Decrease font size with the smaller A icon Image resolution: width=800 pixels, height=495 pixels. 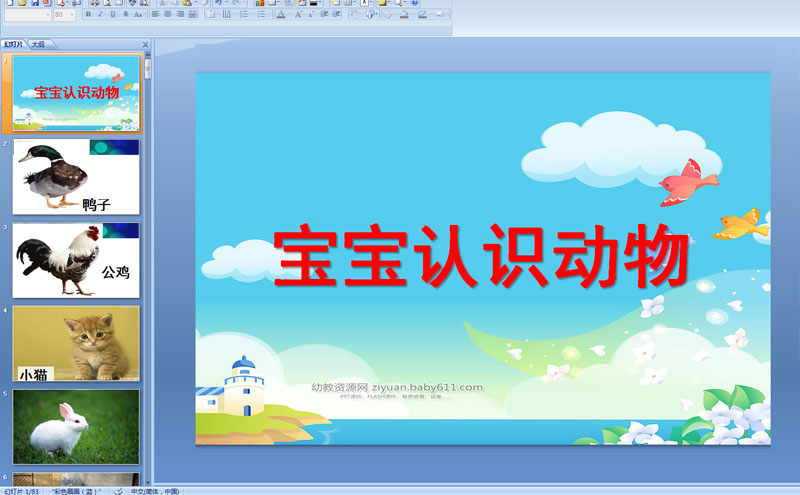point(311,14)
